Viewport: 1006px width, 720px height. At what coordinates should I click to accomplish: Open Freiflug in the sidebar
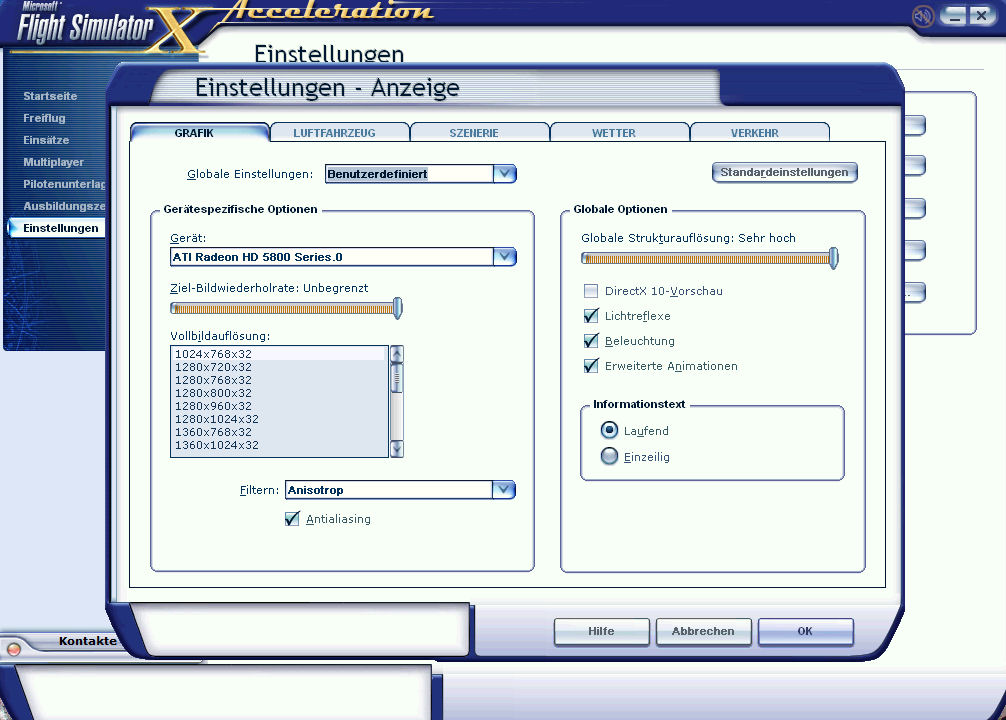(44, 118)
